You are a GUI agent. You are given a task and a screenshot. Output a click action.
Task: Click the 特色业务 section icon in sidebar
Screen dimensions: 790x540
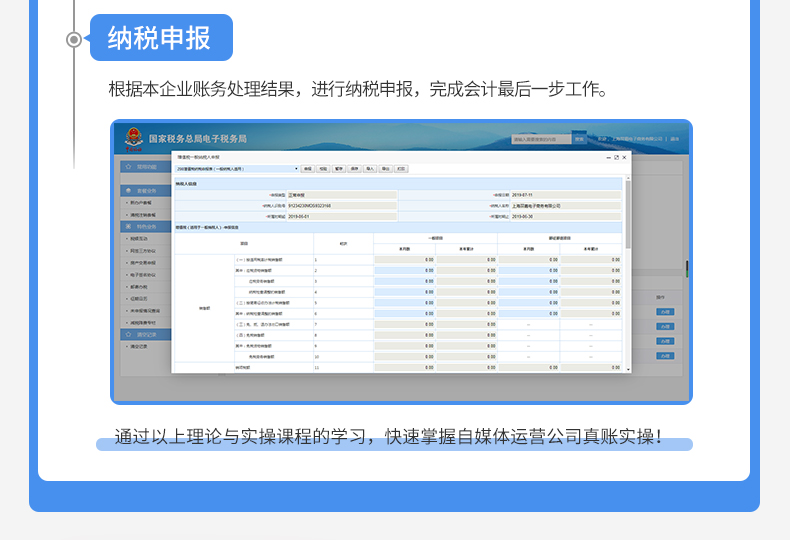pos(128,227)
